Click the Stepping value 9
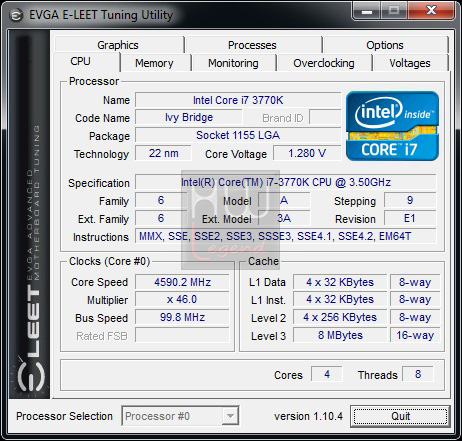This screenshot has height=441, width=462. point(410,200)
